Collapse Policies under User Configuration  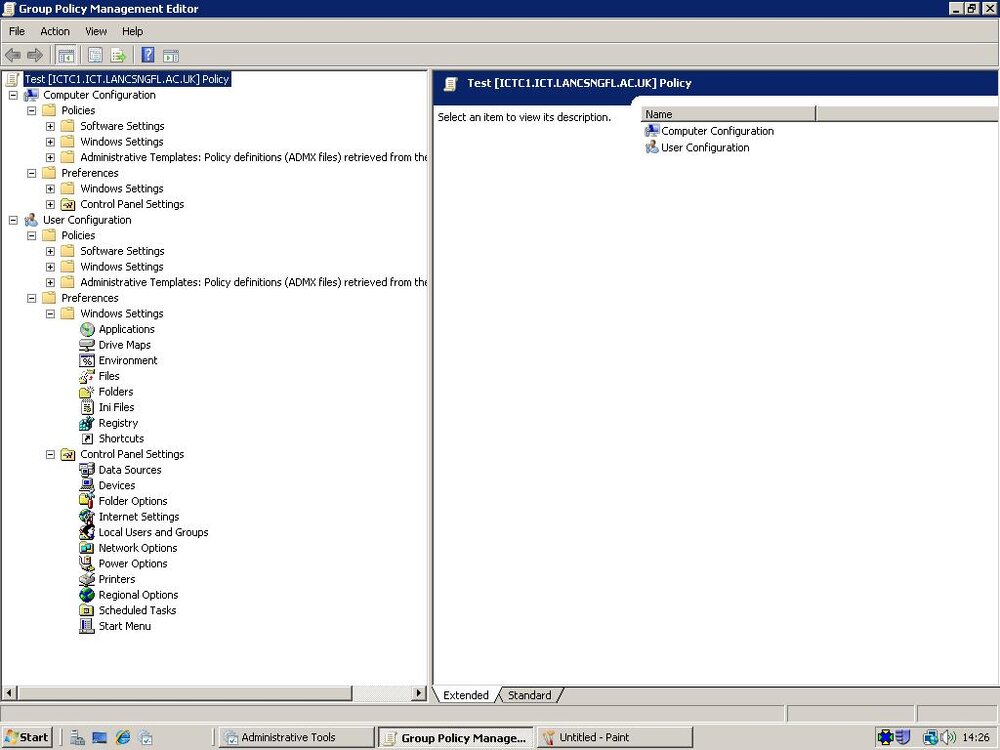[x=31, y=236]
